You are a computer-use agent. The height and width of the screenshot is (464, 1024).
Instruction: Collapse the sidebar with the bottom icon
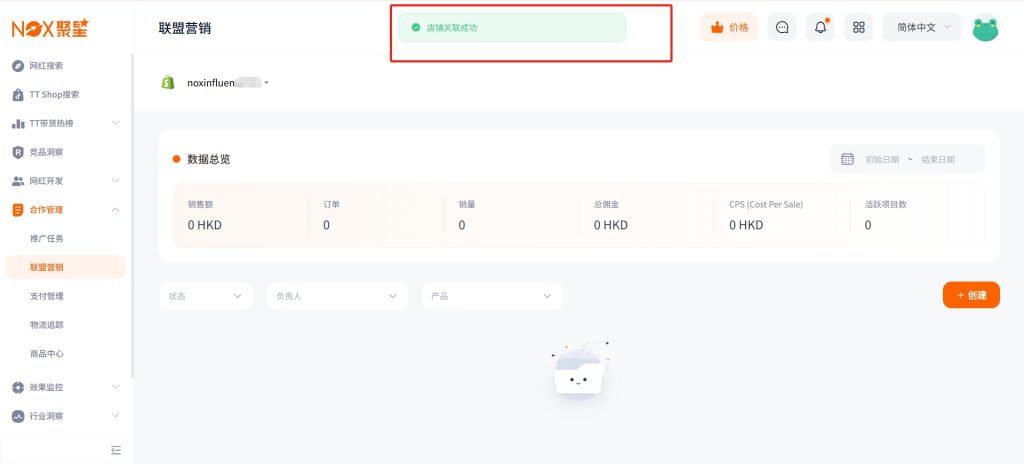click(116, 450)
